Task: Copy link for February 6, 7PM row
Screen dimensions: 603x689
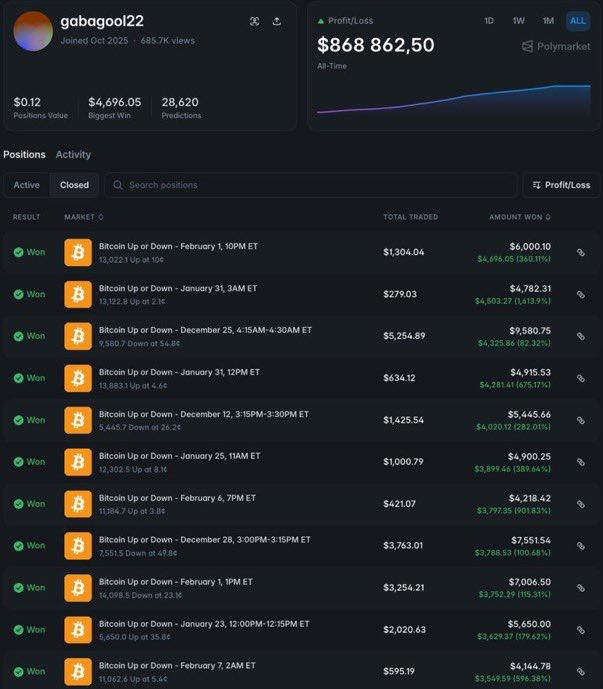Action: 580,504
